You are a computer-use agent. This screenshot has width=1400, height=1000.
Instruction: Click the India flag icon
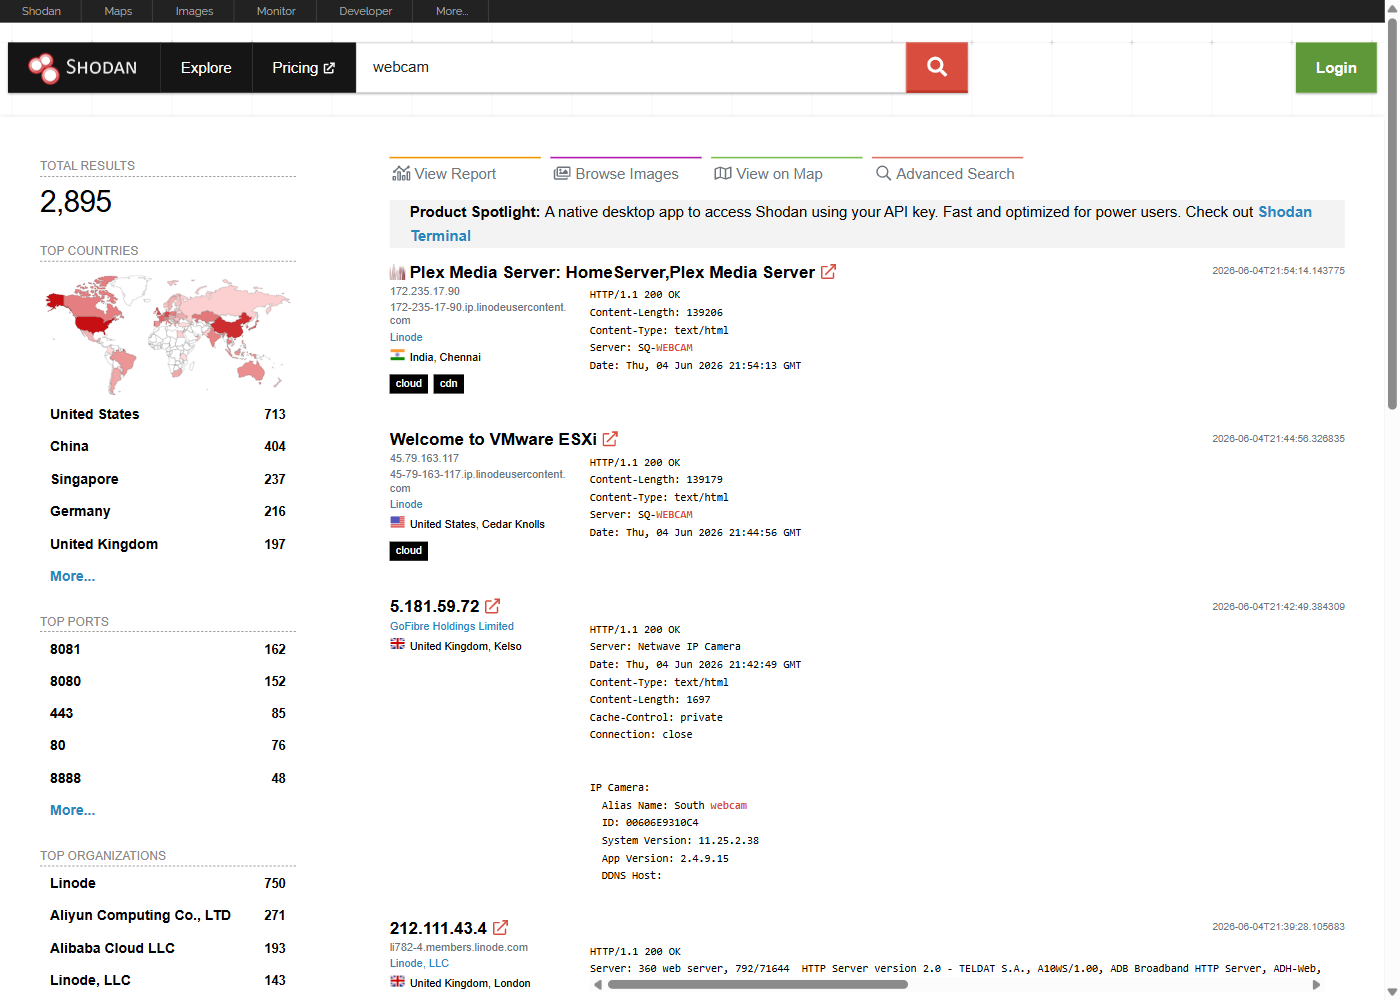tap(398, 356)
